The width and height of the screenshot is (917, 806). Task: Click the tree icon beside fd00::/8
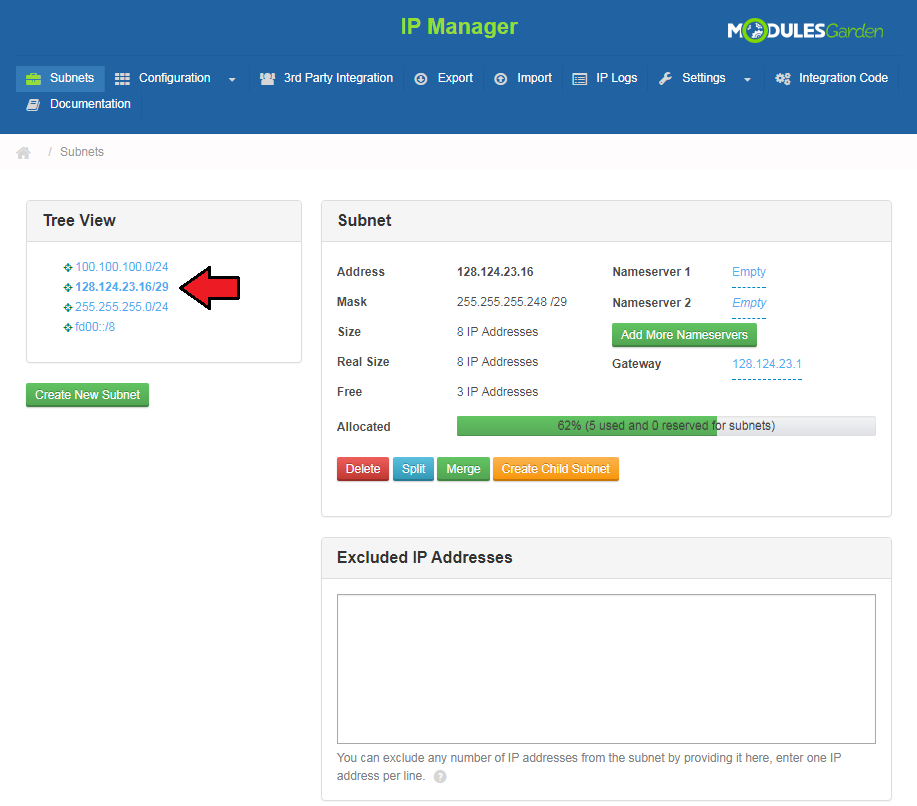pos(68,328)
